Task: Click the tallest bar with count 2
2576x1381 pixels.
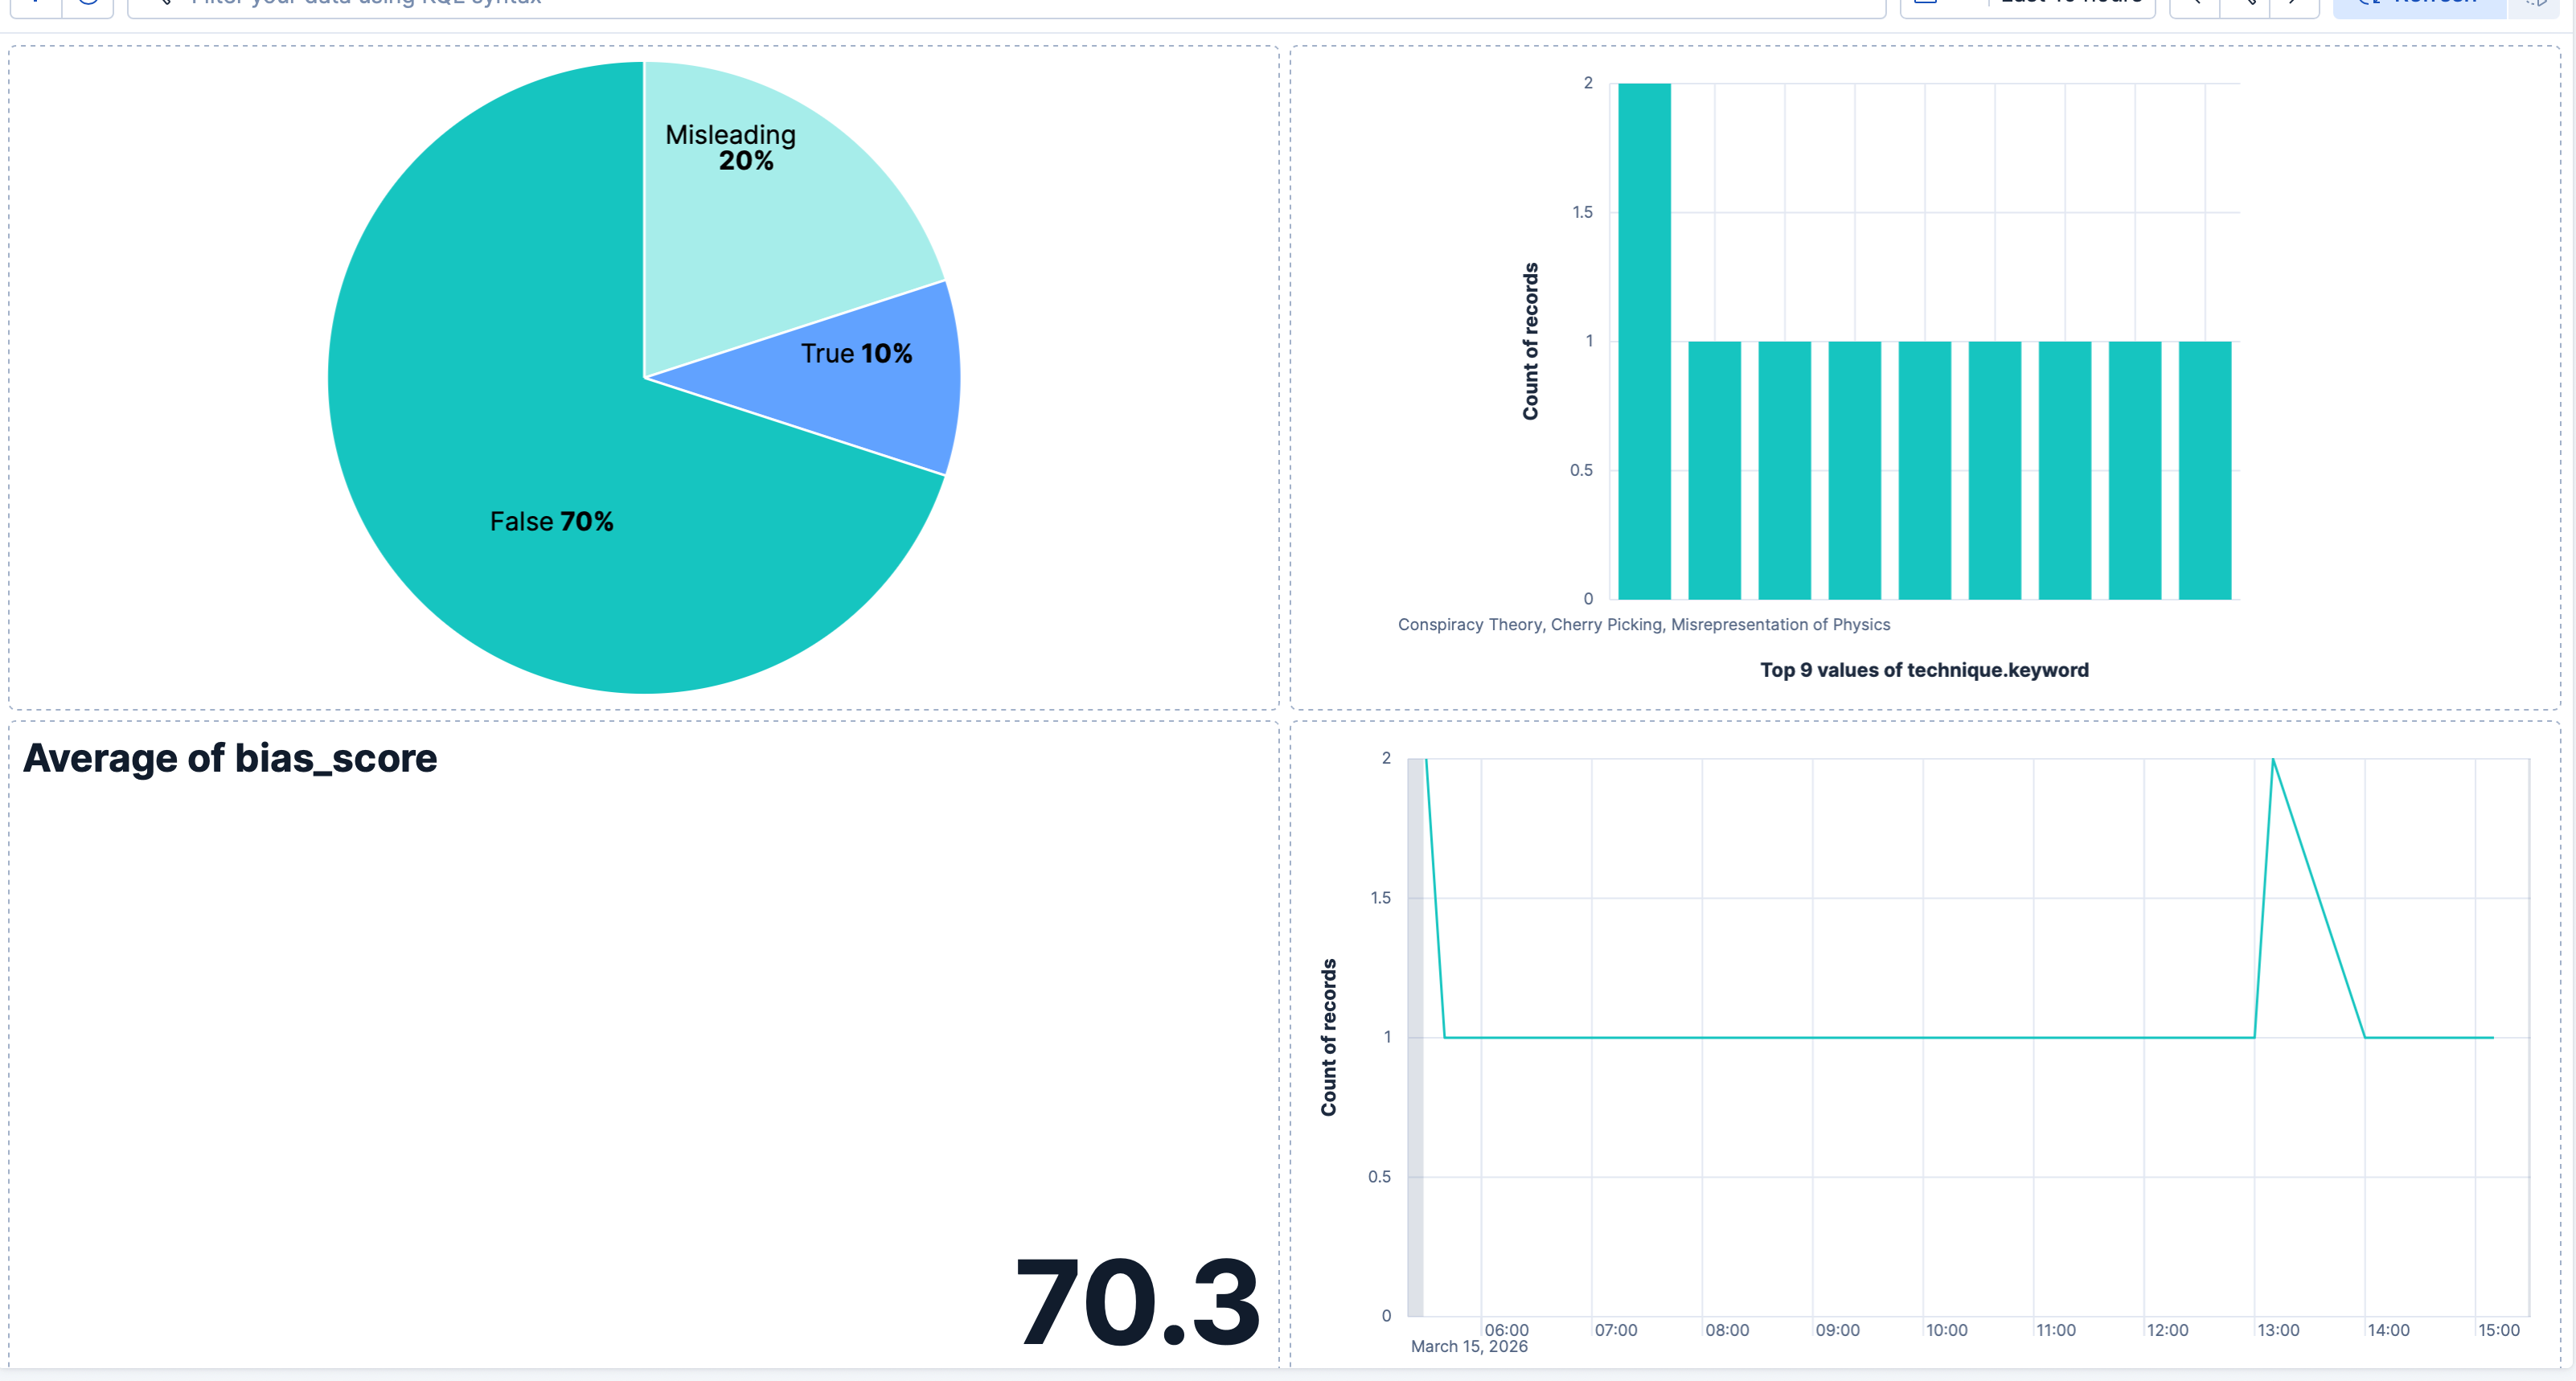Action: pos(1644,340)
